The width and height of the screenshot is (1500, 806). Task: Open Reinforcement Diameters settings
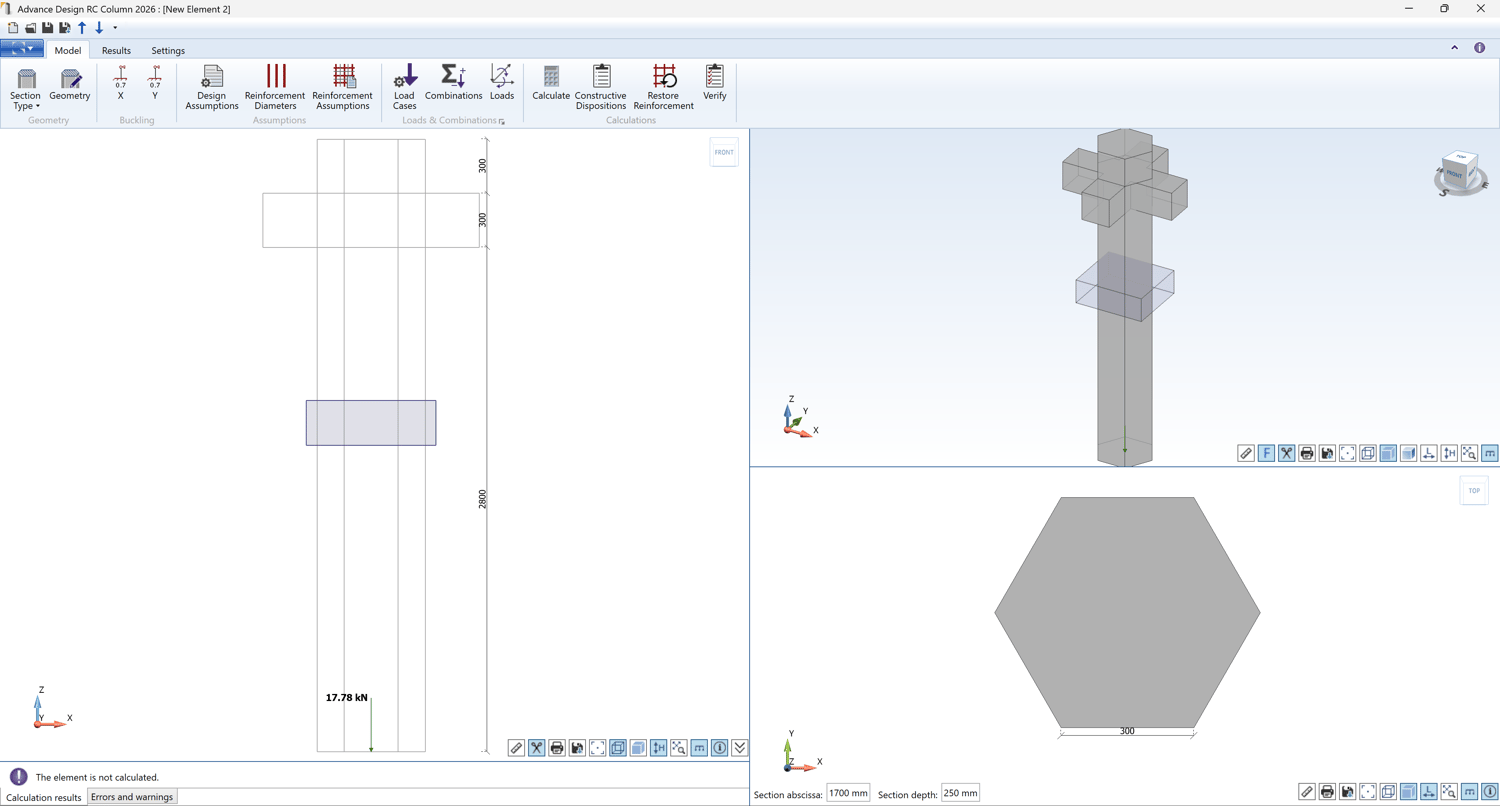[275, 87]
